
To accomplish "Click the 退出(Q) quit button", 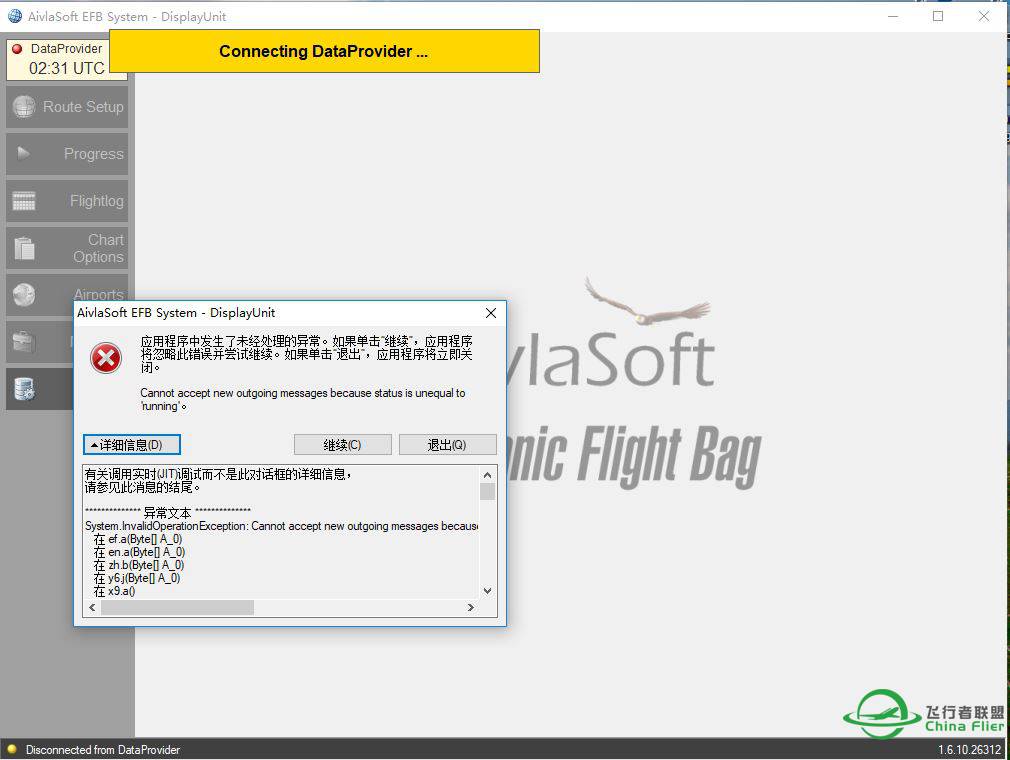I will pos(448,445).
